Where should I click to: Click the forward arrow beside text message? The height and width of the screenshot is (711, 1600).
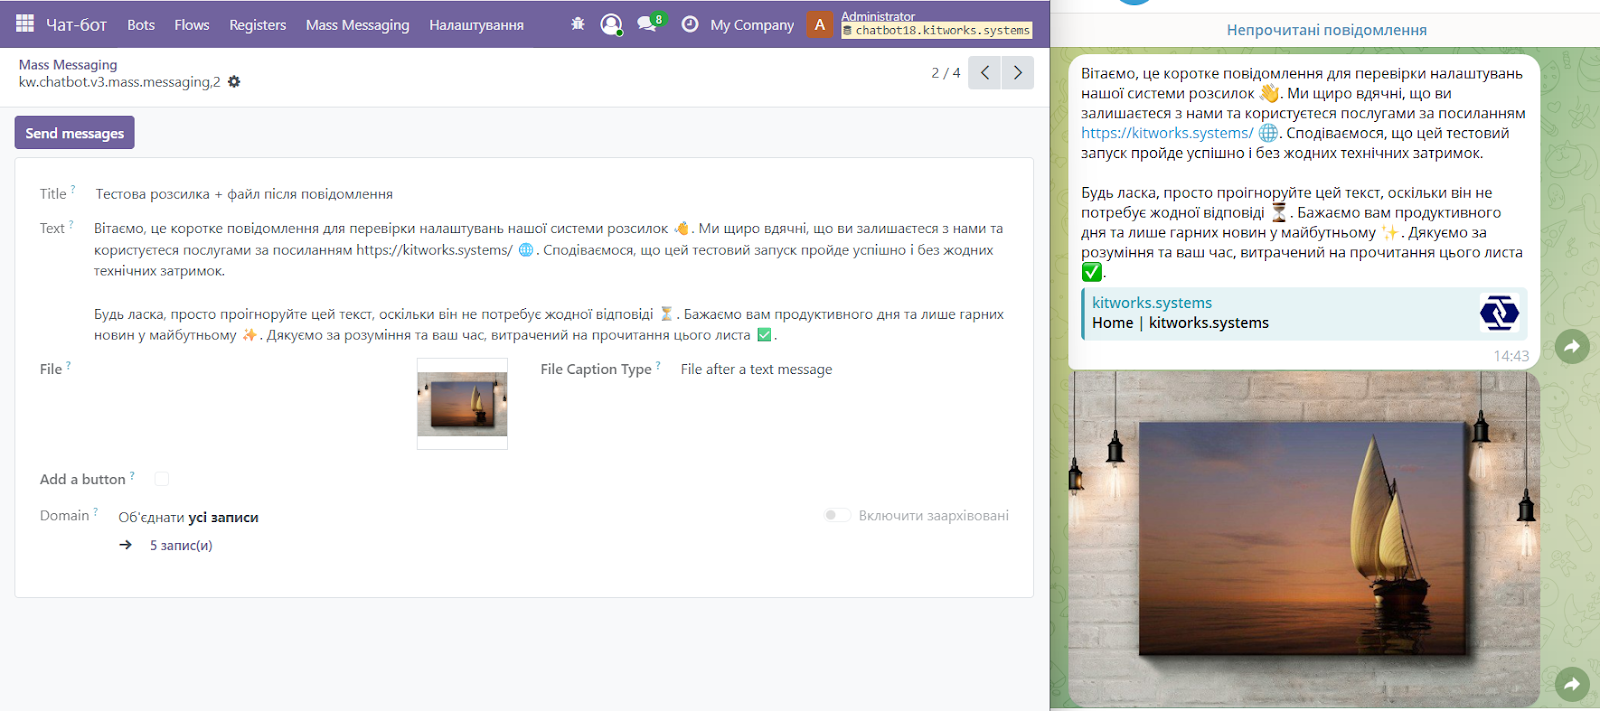(1572, 347)
